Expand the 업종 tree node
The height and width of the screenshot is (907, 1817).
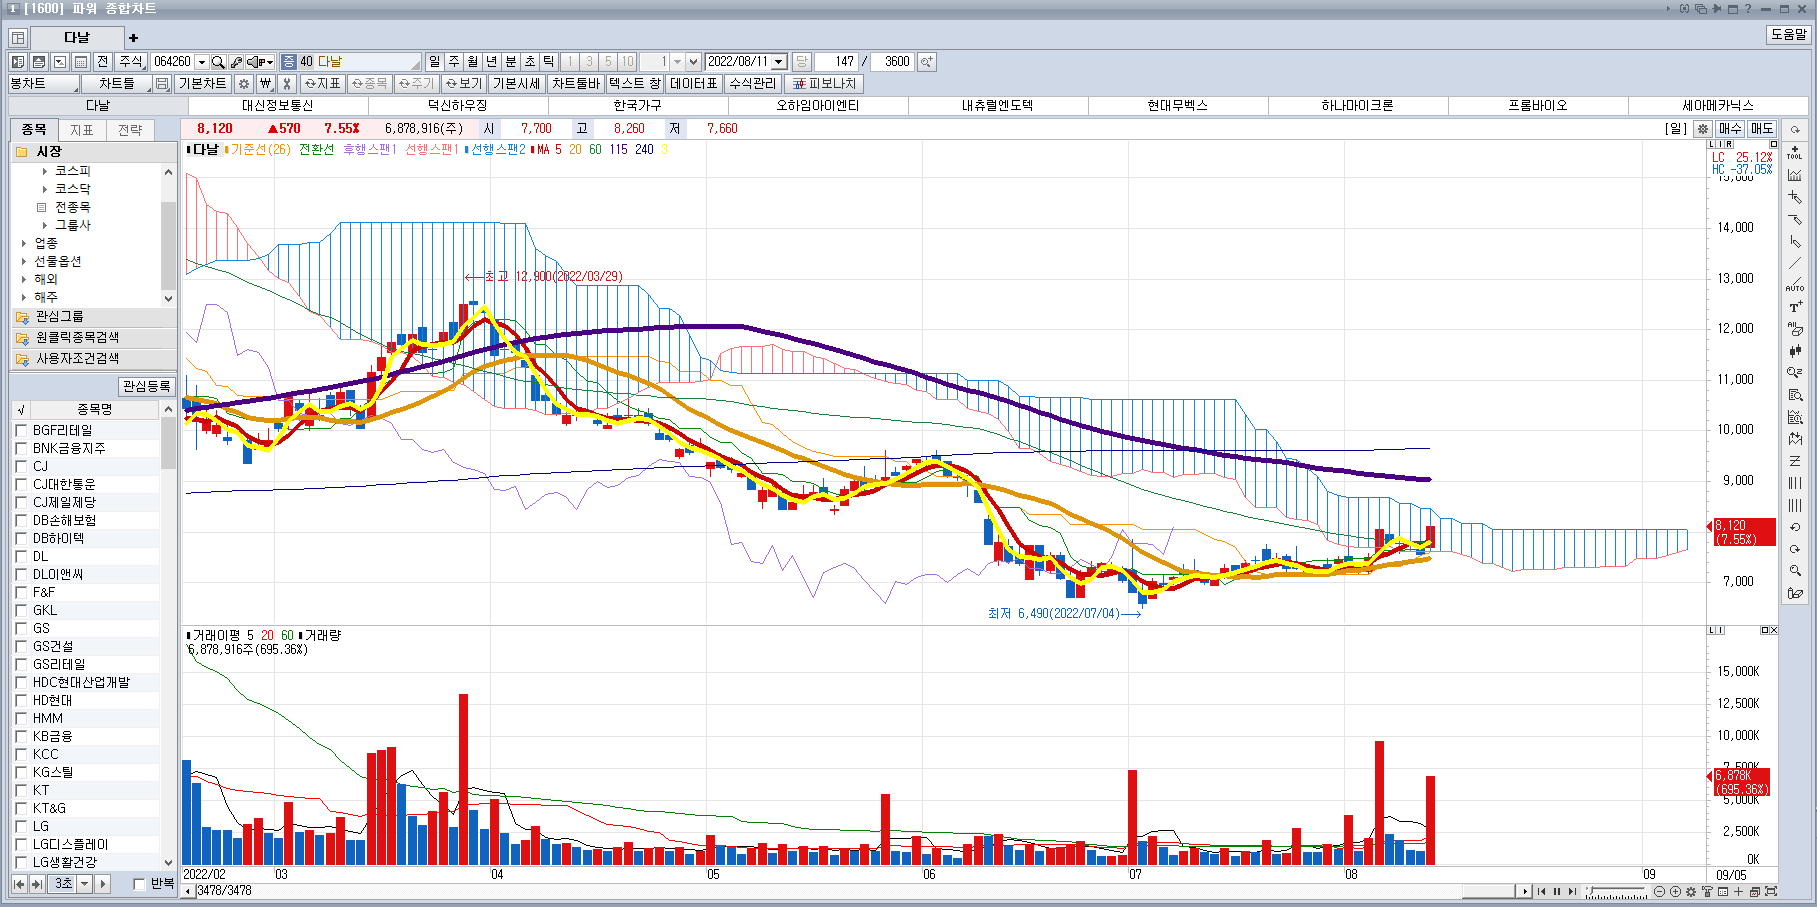pyautogui.click(x=24, y=243)
